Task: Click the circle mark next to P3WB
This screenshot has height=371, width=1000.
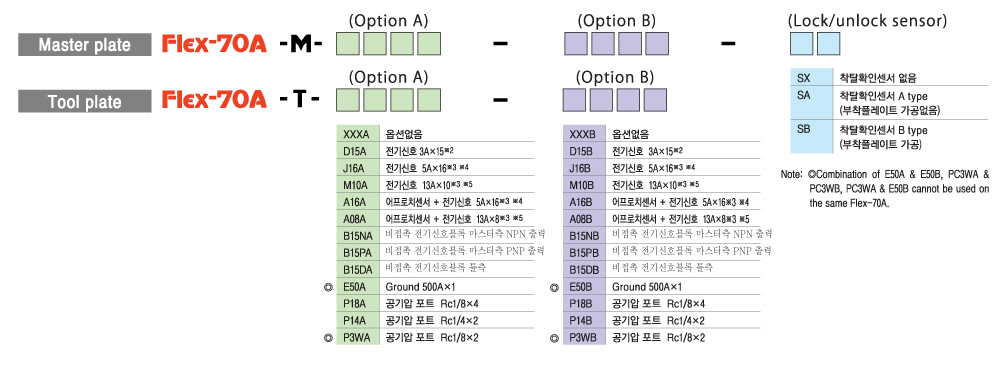Action: (x=555, y=338)
